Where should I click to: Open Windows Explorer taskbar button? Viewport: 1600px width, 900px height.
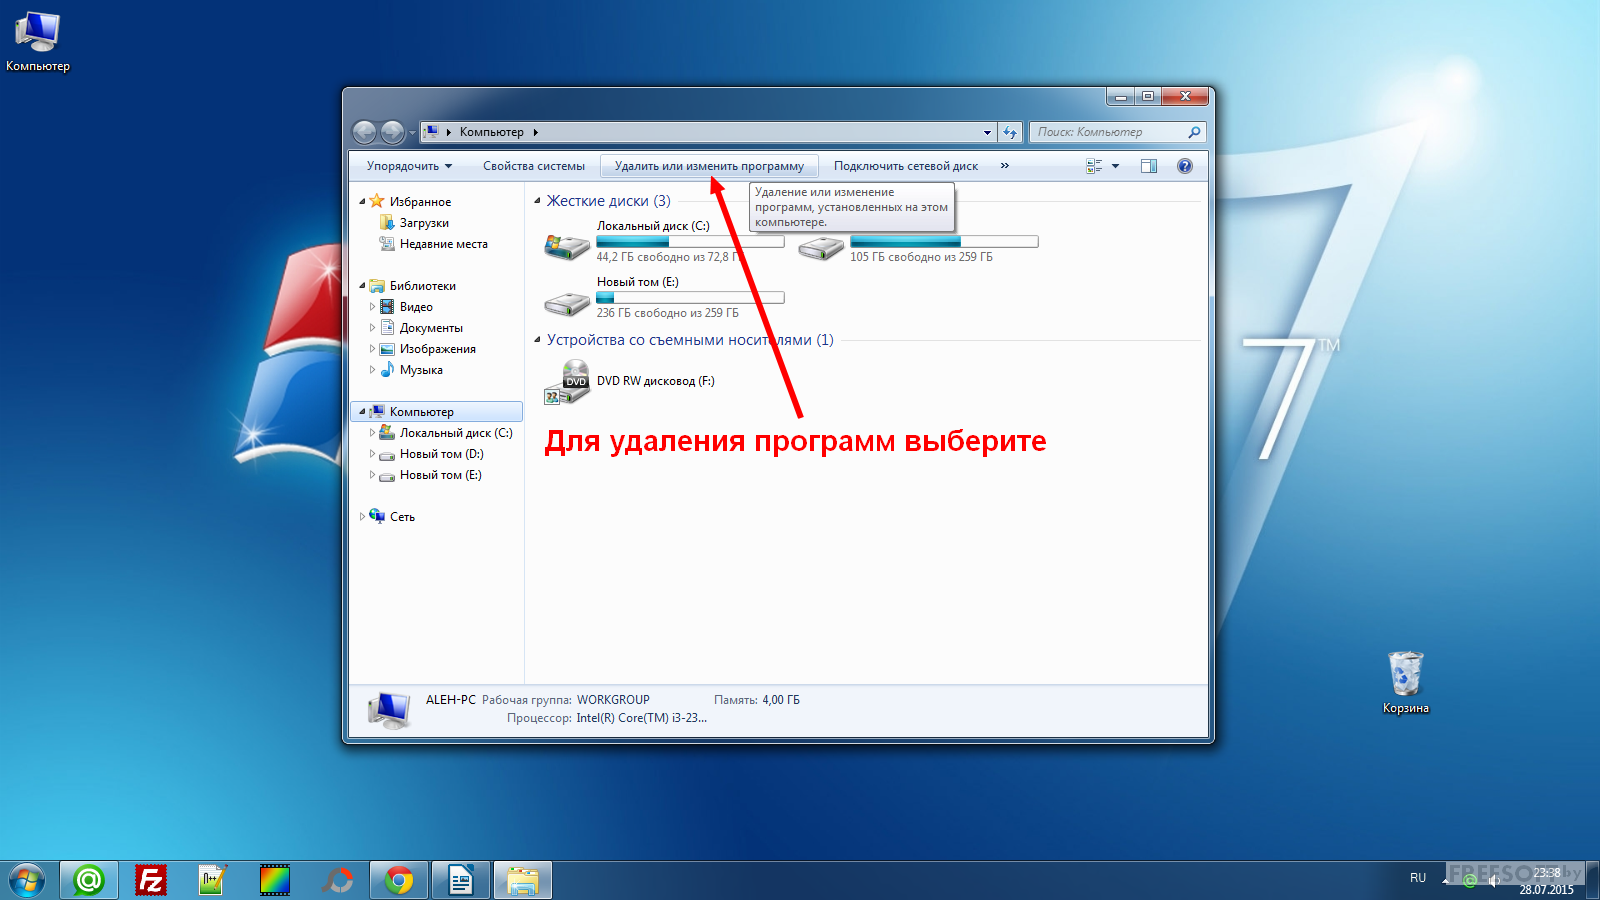click(522, 881)
